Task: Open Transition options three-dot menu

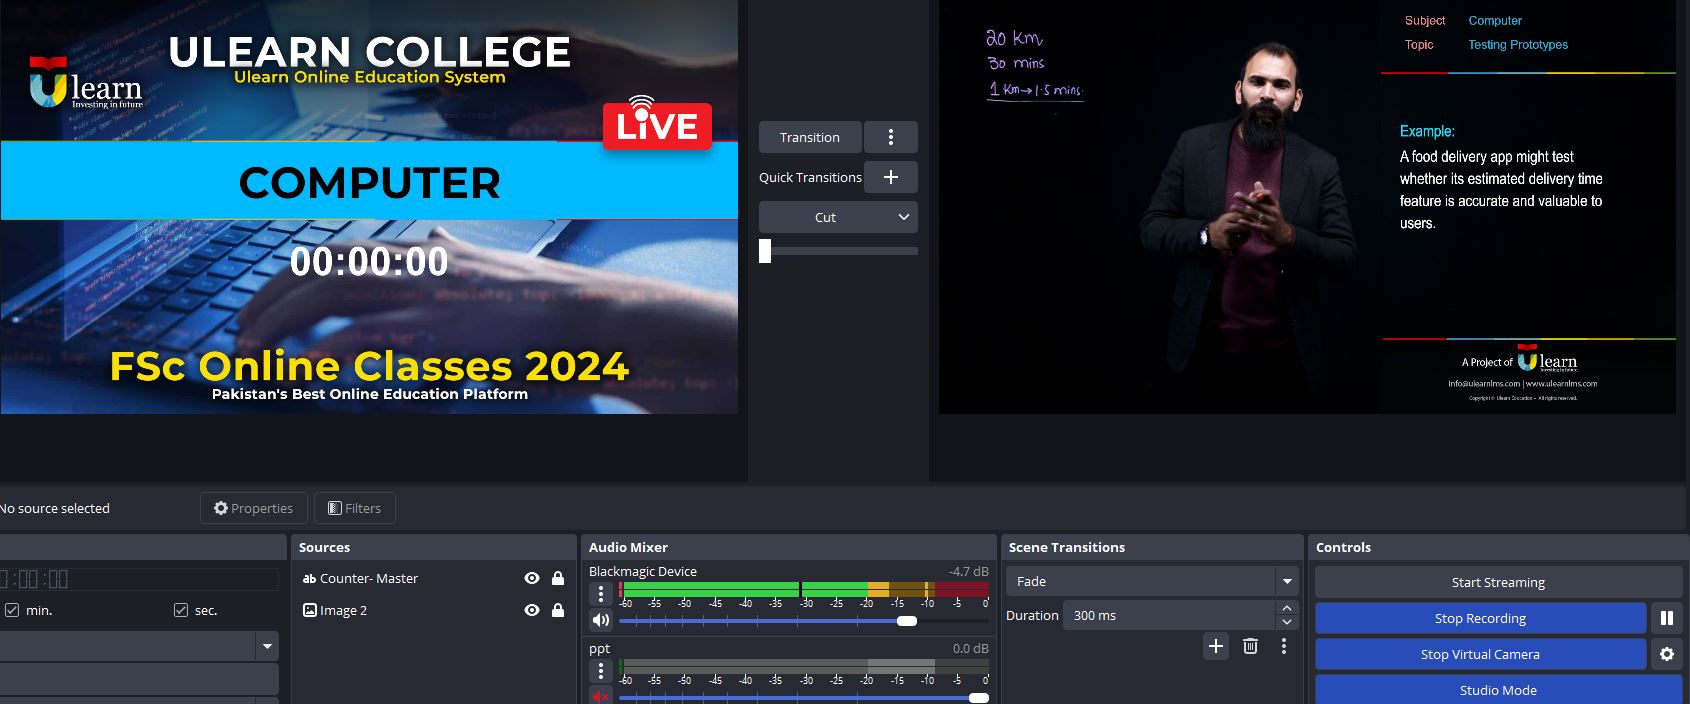Action: pyautogui.click(x=890, y=137)
